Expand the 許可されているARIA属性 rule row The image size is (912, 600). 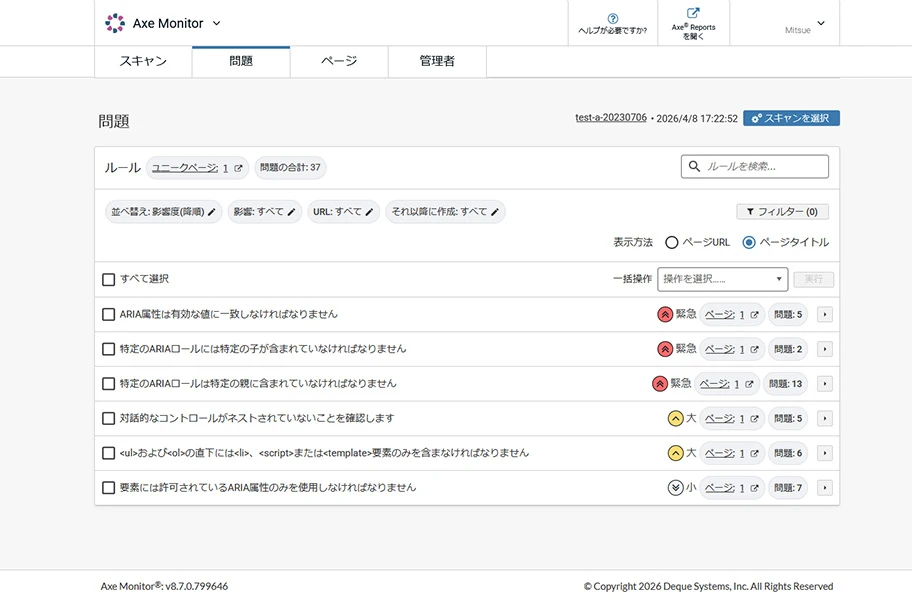click(825, 488)
